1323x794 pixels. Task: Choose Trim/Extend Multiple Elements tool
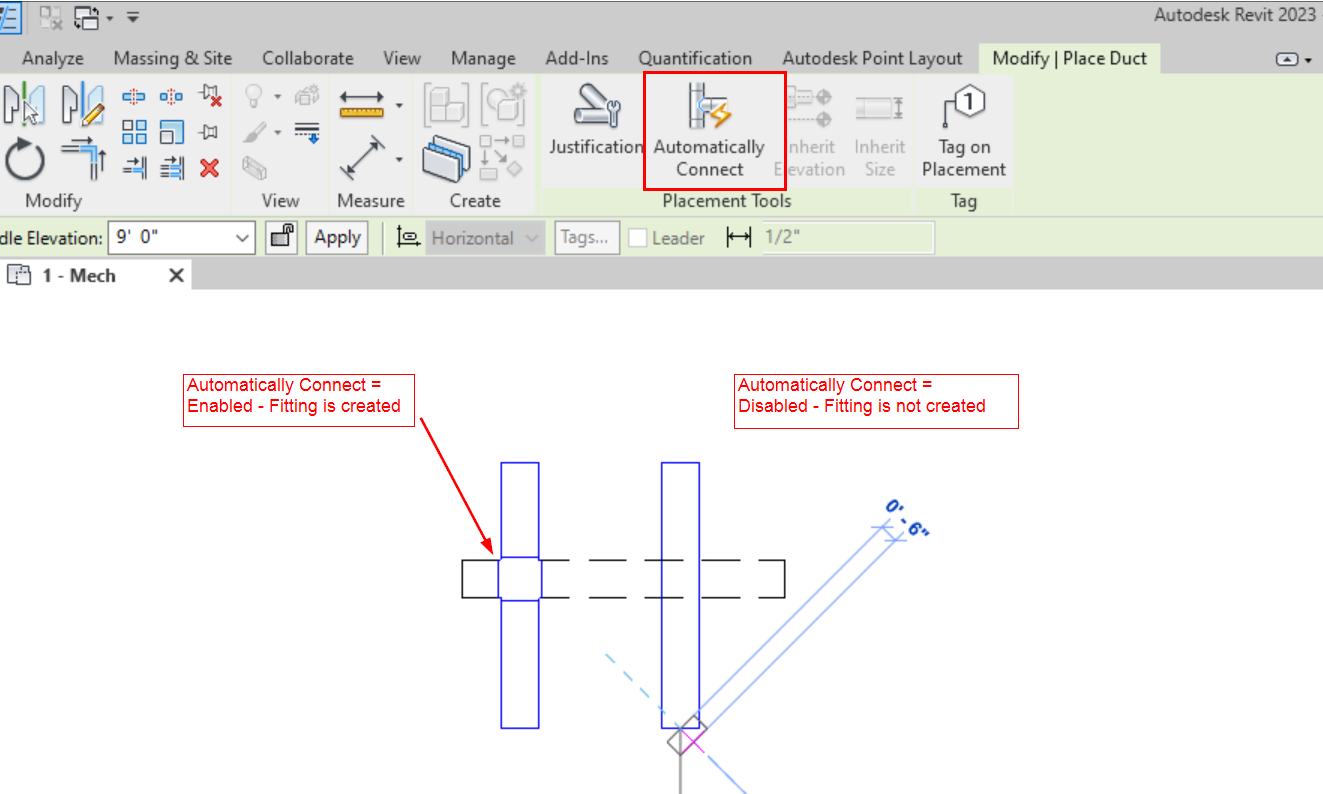click(172, 167)
